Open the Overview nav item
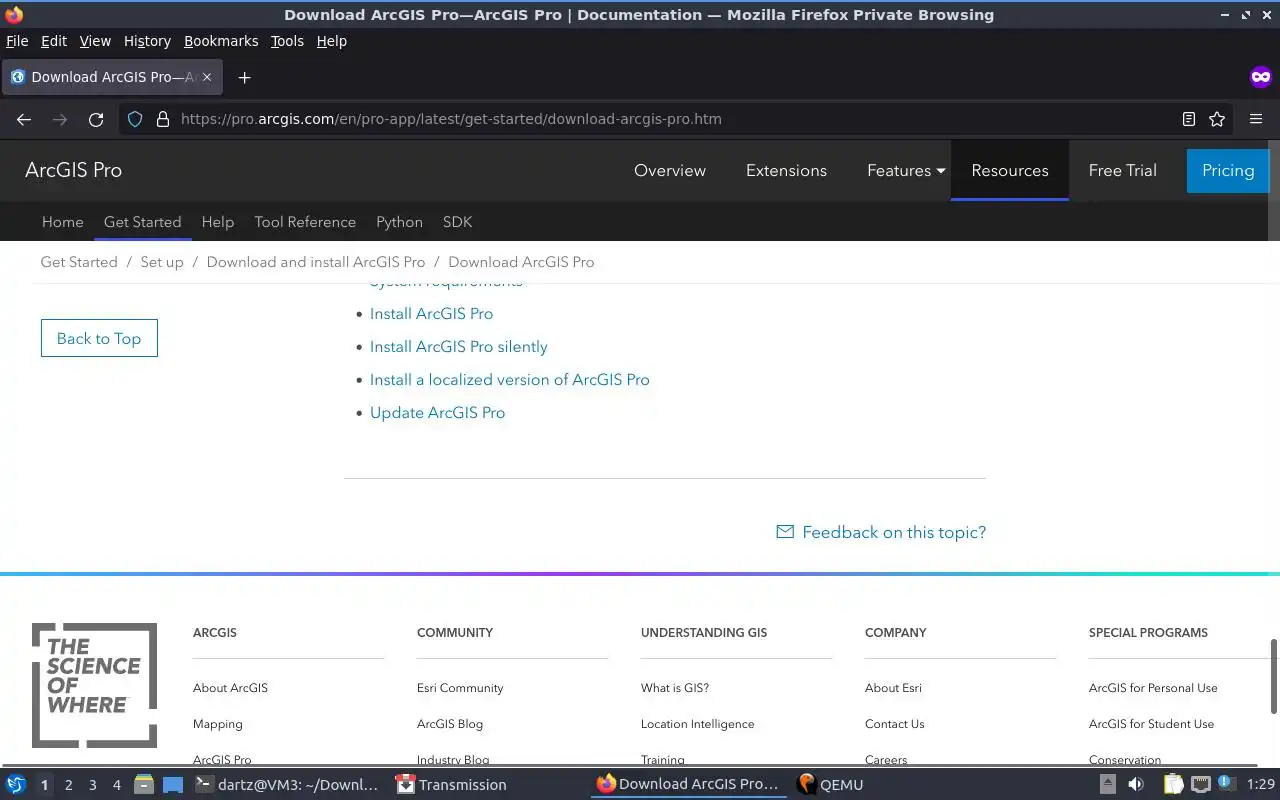This screenshot has height=800, width=1280. 670,171
